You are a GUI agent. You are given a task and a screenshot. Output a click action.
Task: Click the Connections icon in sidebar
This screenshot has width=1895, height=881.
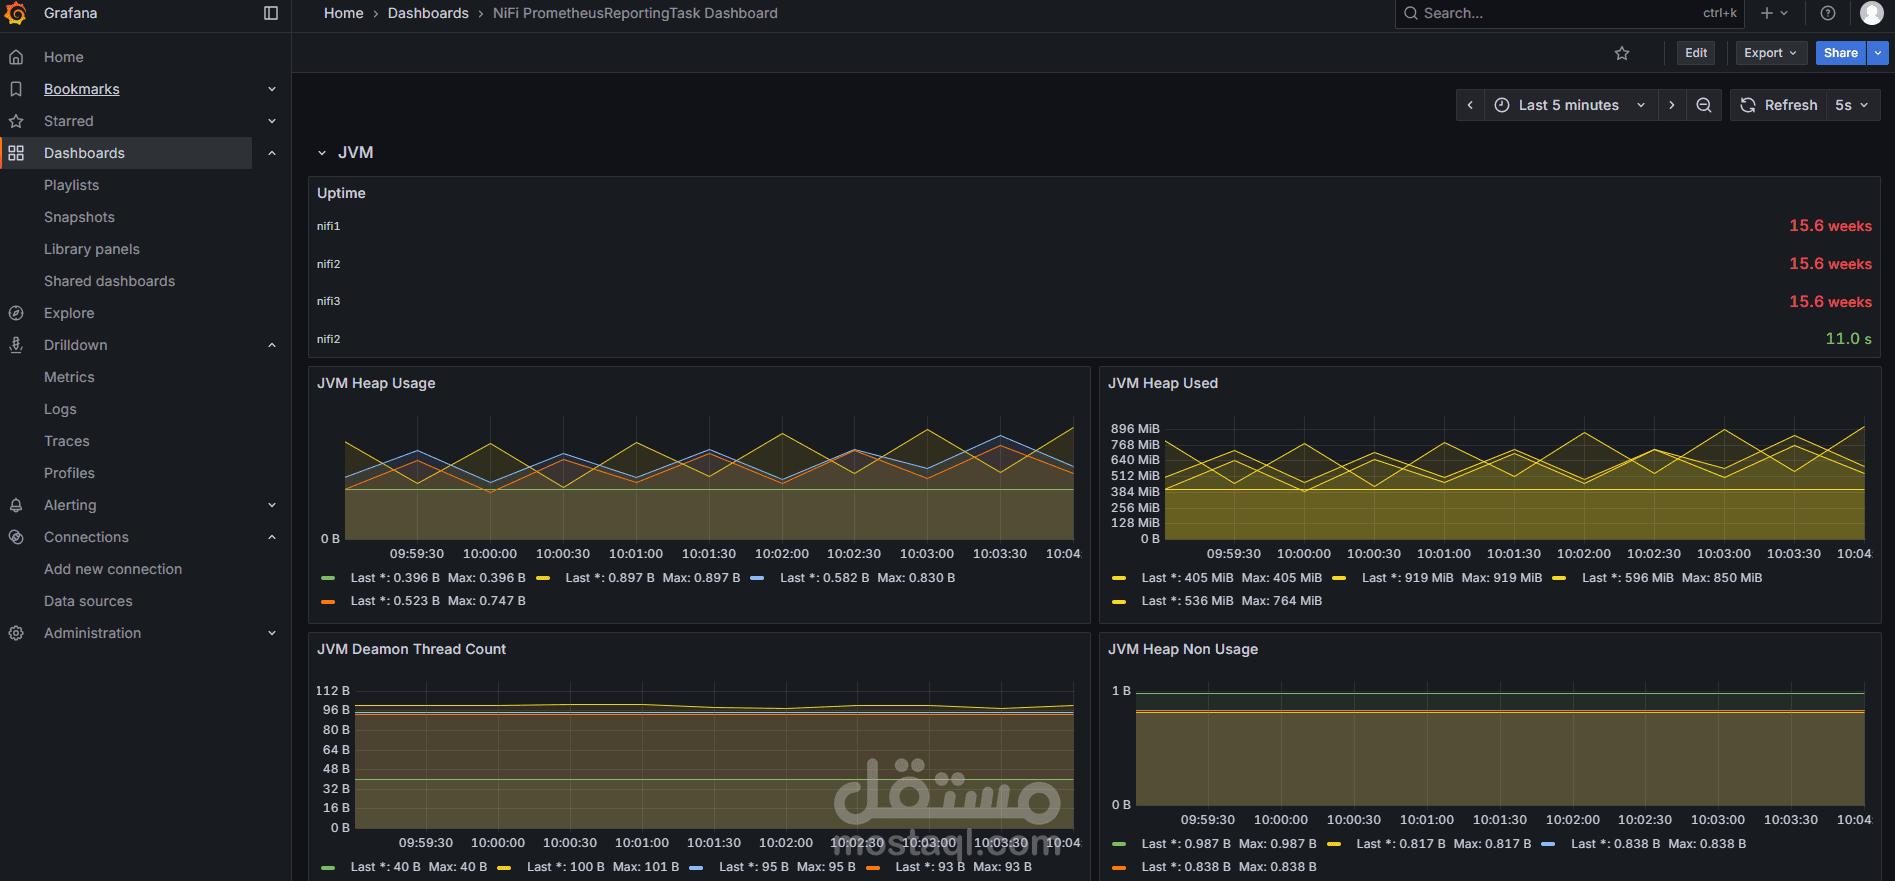click(16, 537)
